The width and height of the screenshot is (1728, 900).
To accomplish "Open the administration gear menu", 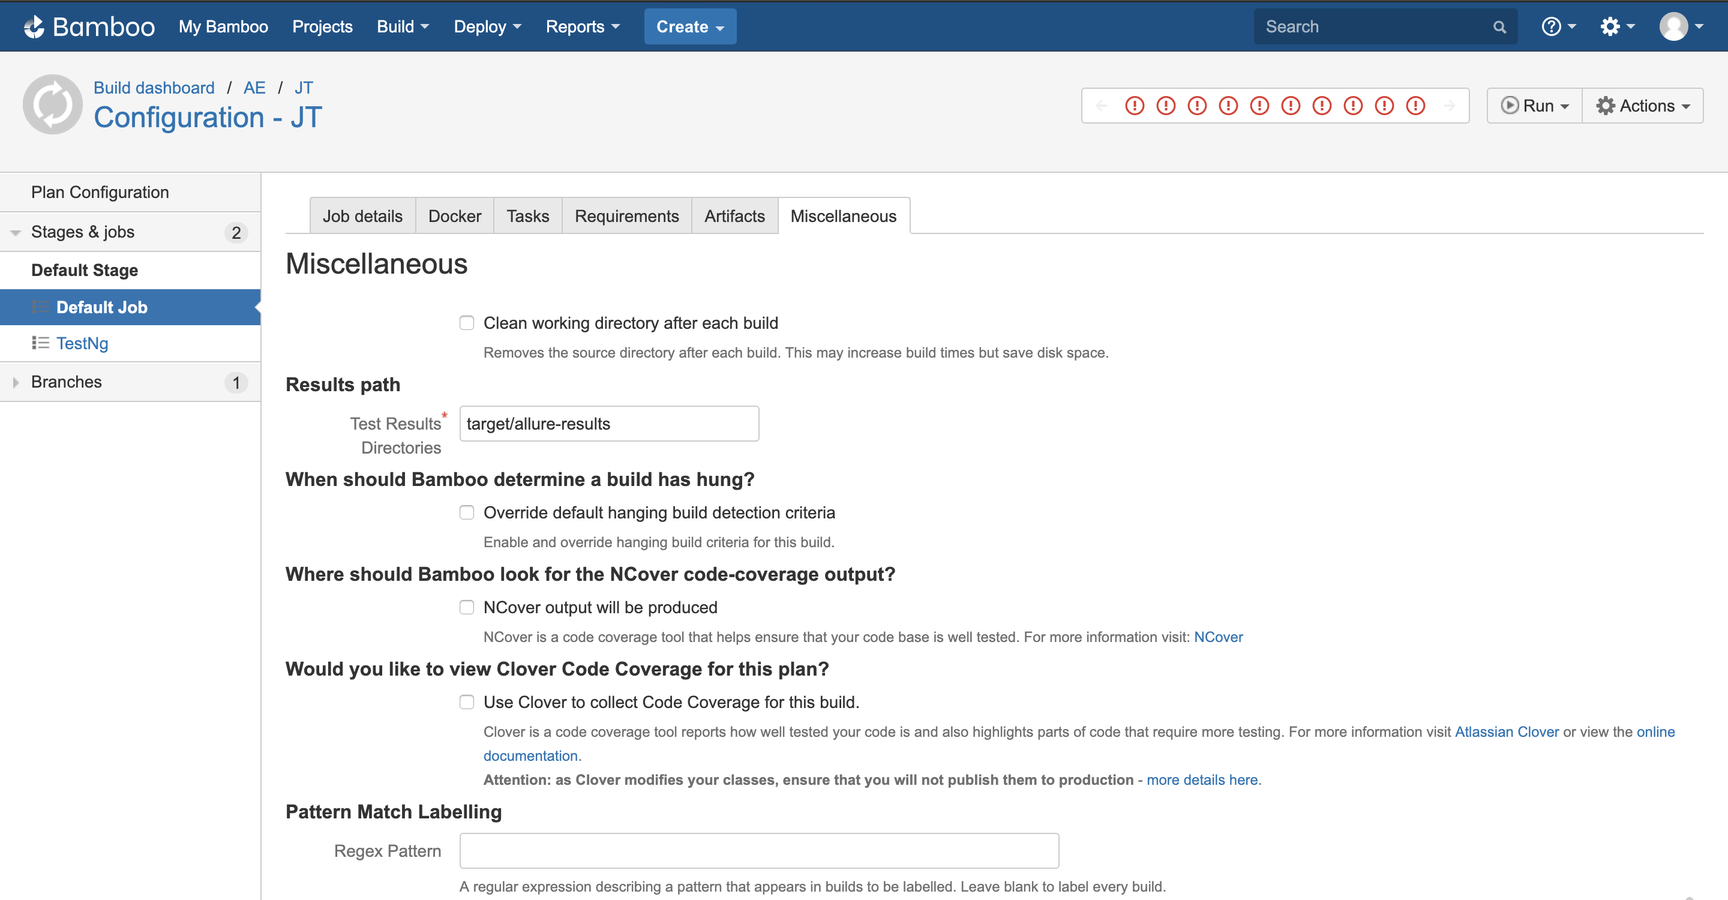I will coord(1617,27).
